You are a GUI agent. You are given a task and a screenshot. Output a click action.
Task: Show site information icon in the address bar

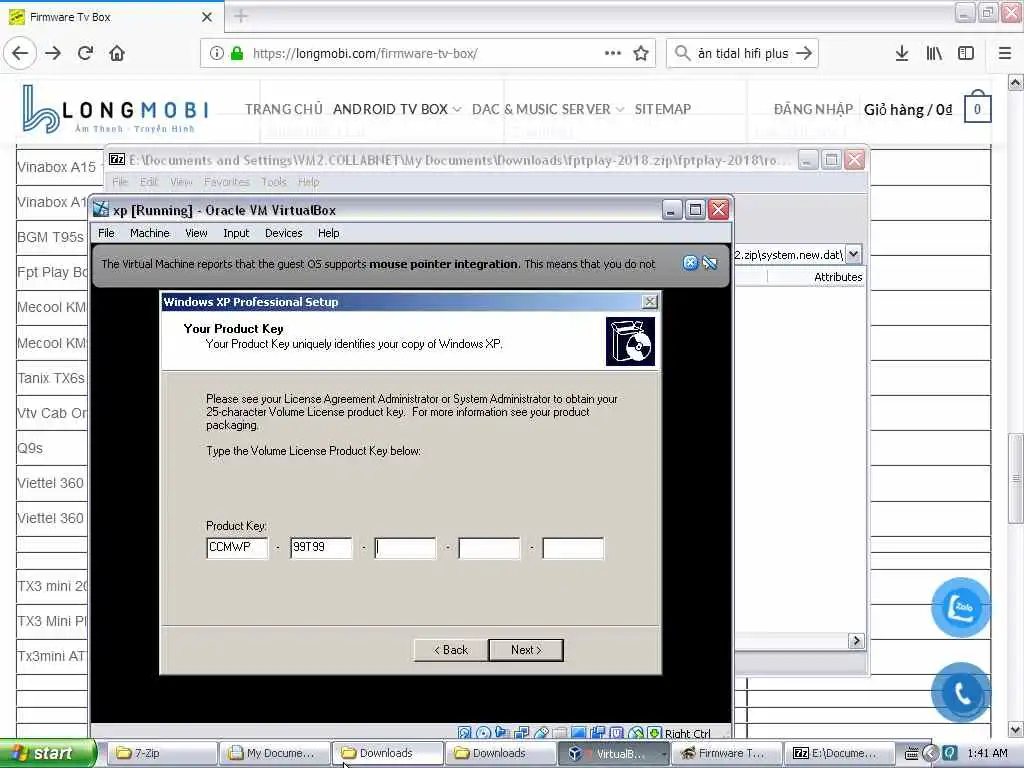tap(217, 53)
